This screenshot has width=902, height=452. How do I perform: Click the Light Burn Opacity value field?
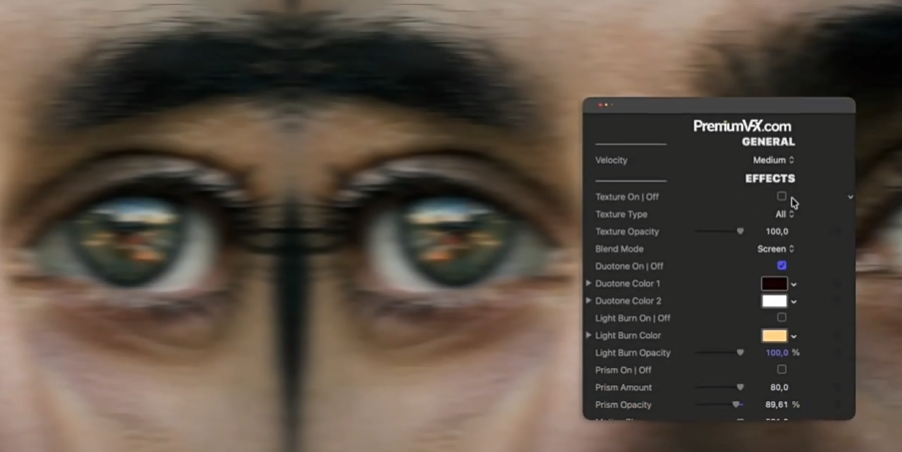(776, 353)
